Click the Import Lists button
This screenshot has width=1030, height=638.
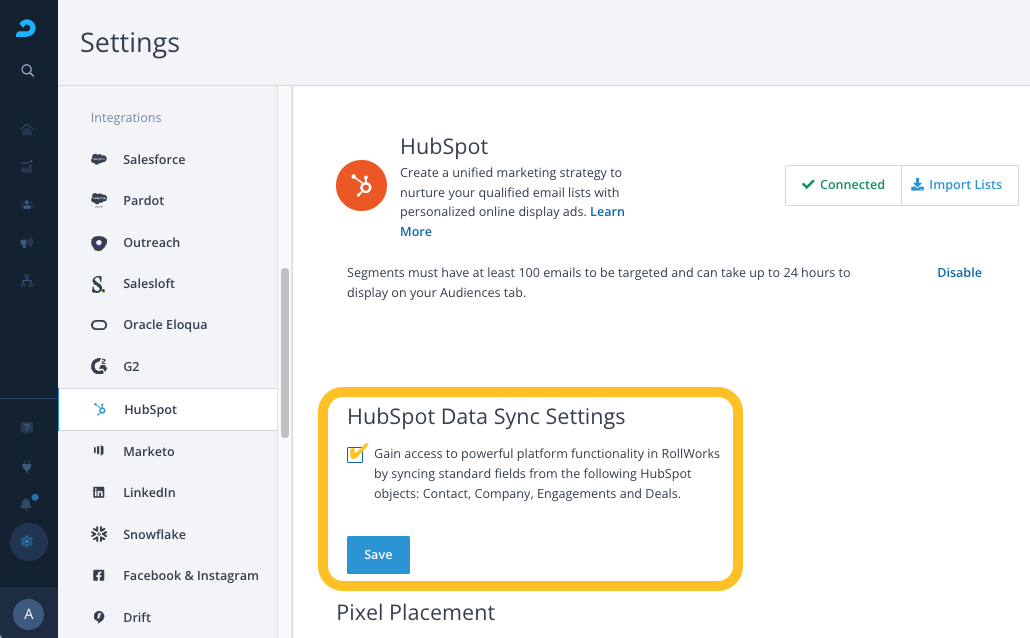click(x=958, y=185)
